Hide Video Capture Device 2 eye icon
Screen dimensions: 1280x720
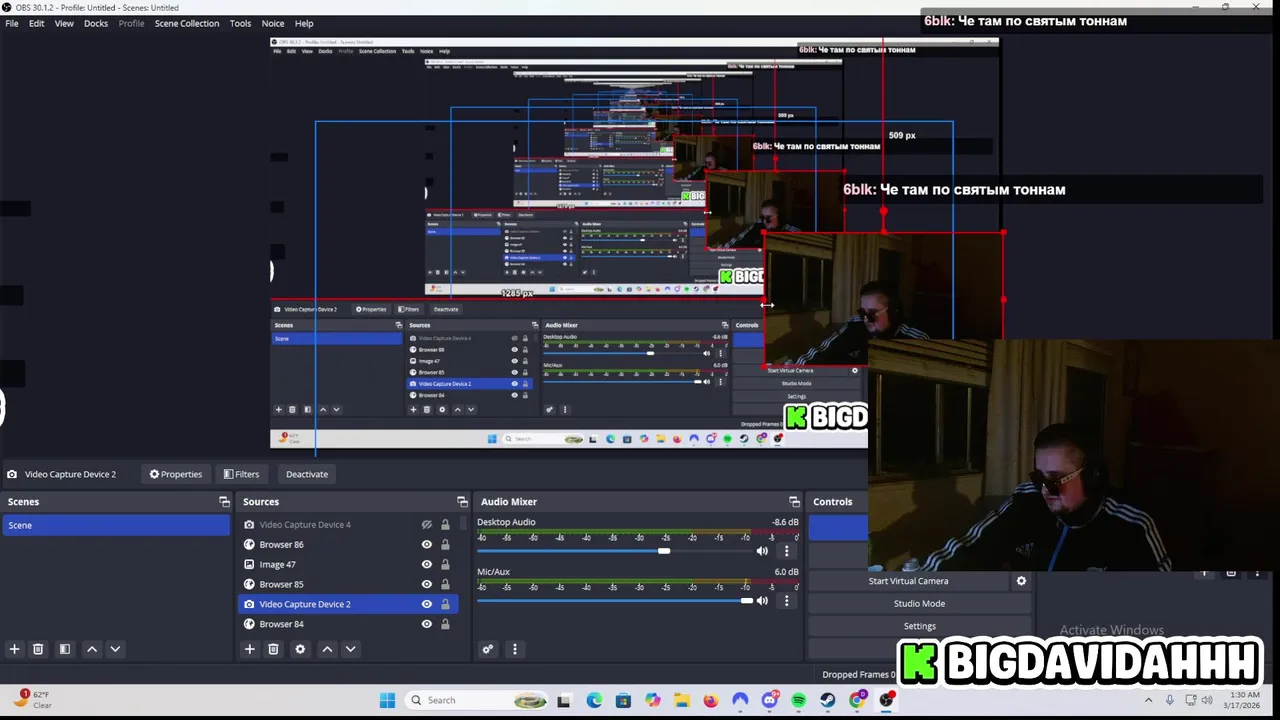pos(427,604)
